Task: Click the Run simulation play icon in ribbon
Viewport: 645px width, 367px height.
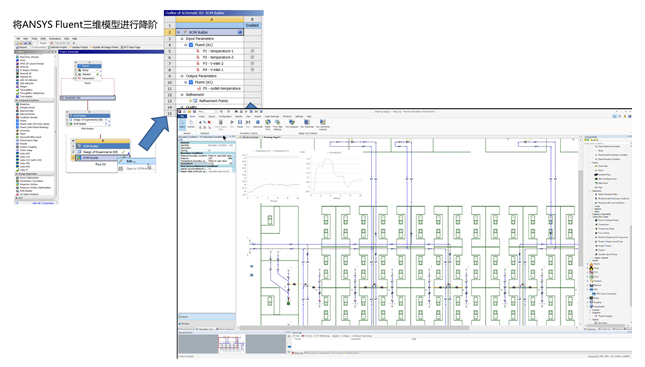Action: tap(232, 122)
